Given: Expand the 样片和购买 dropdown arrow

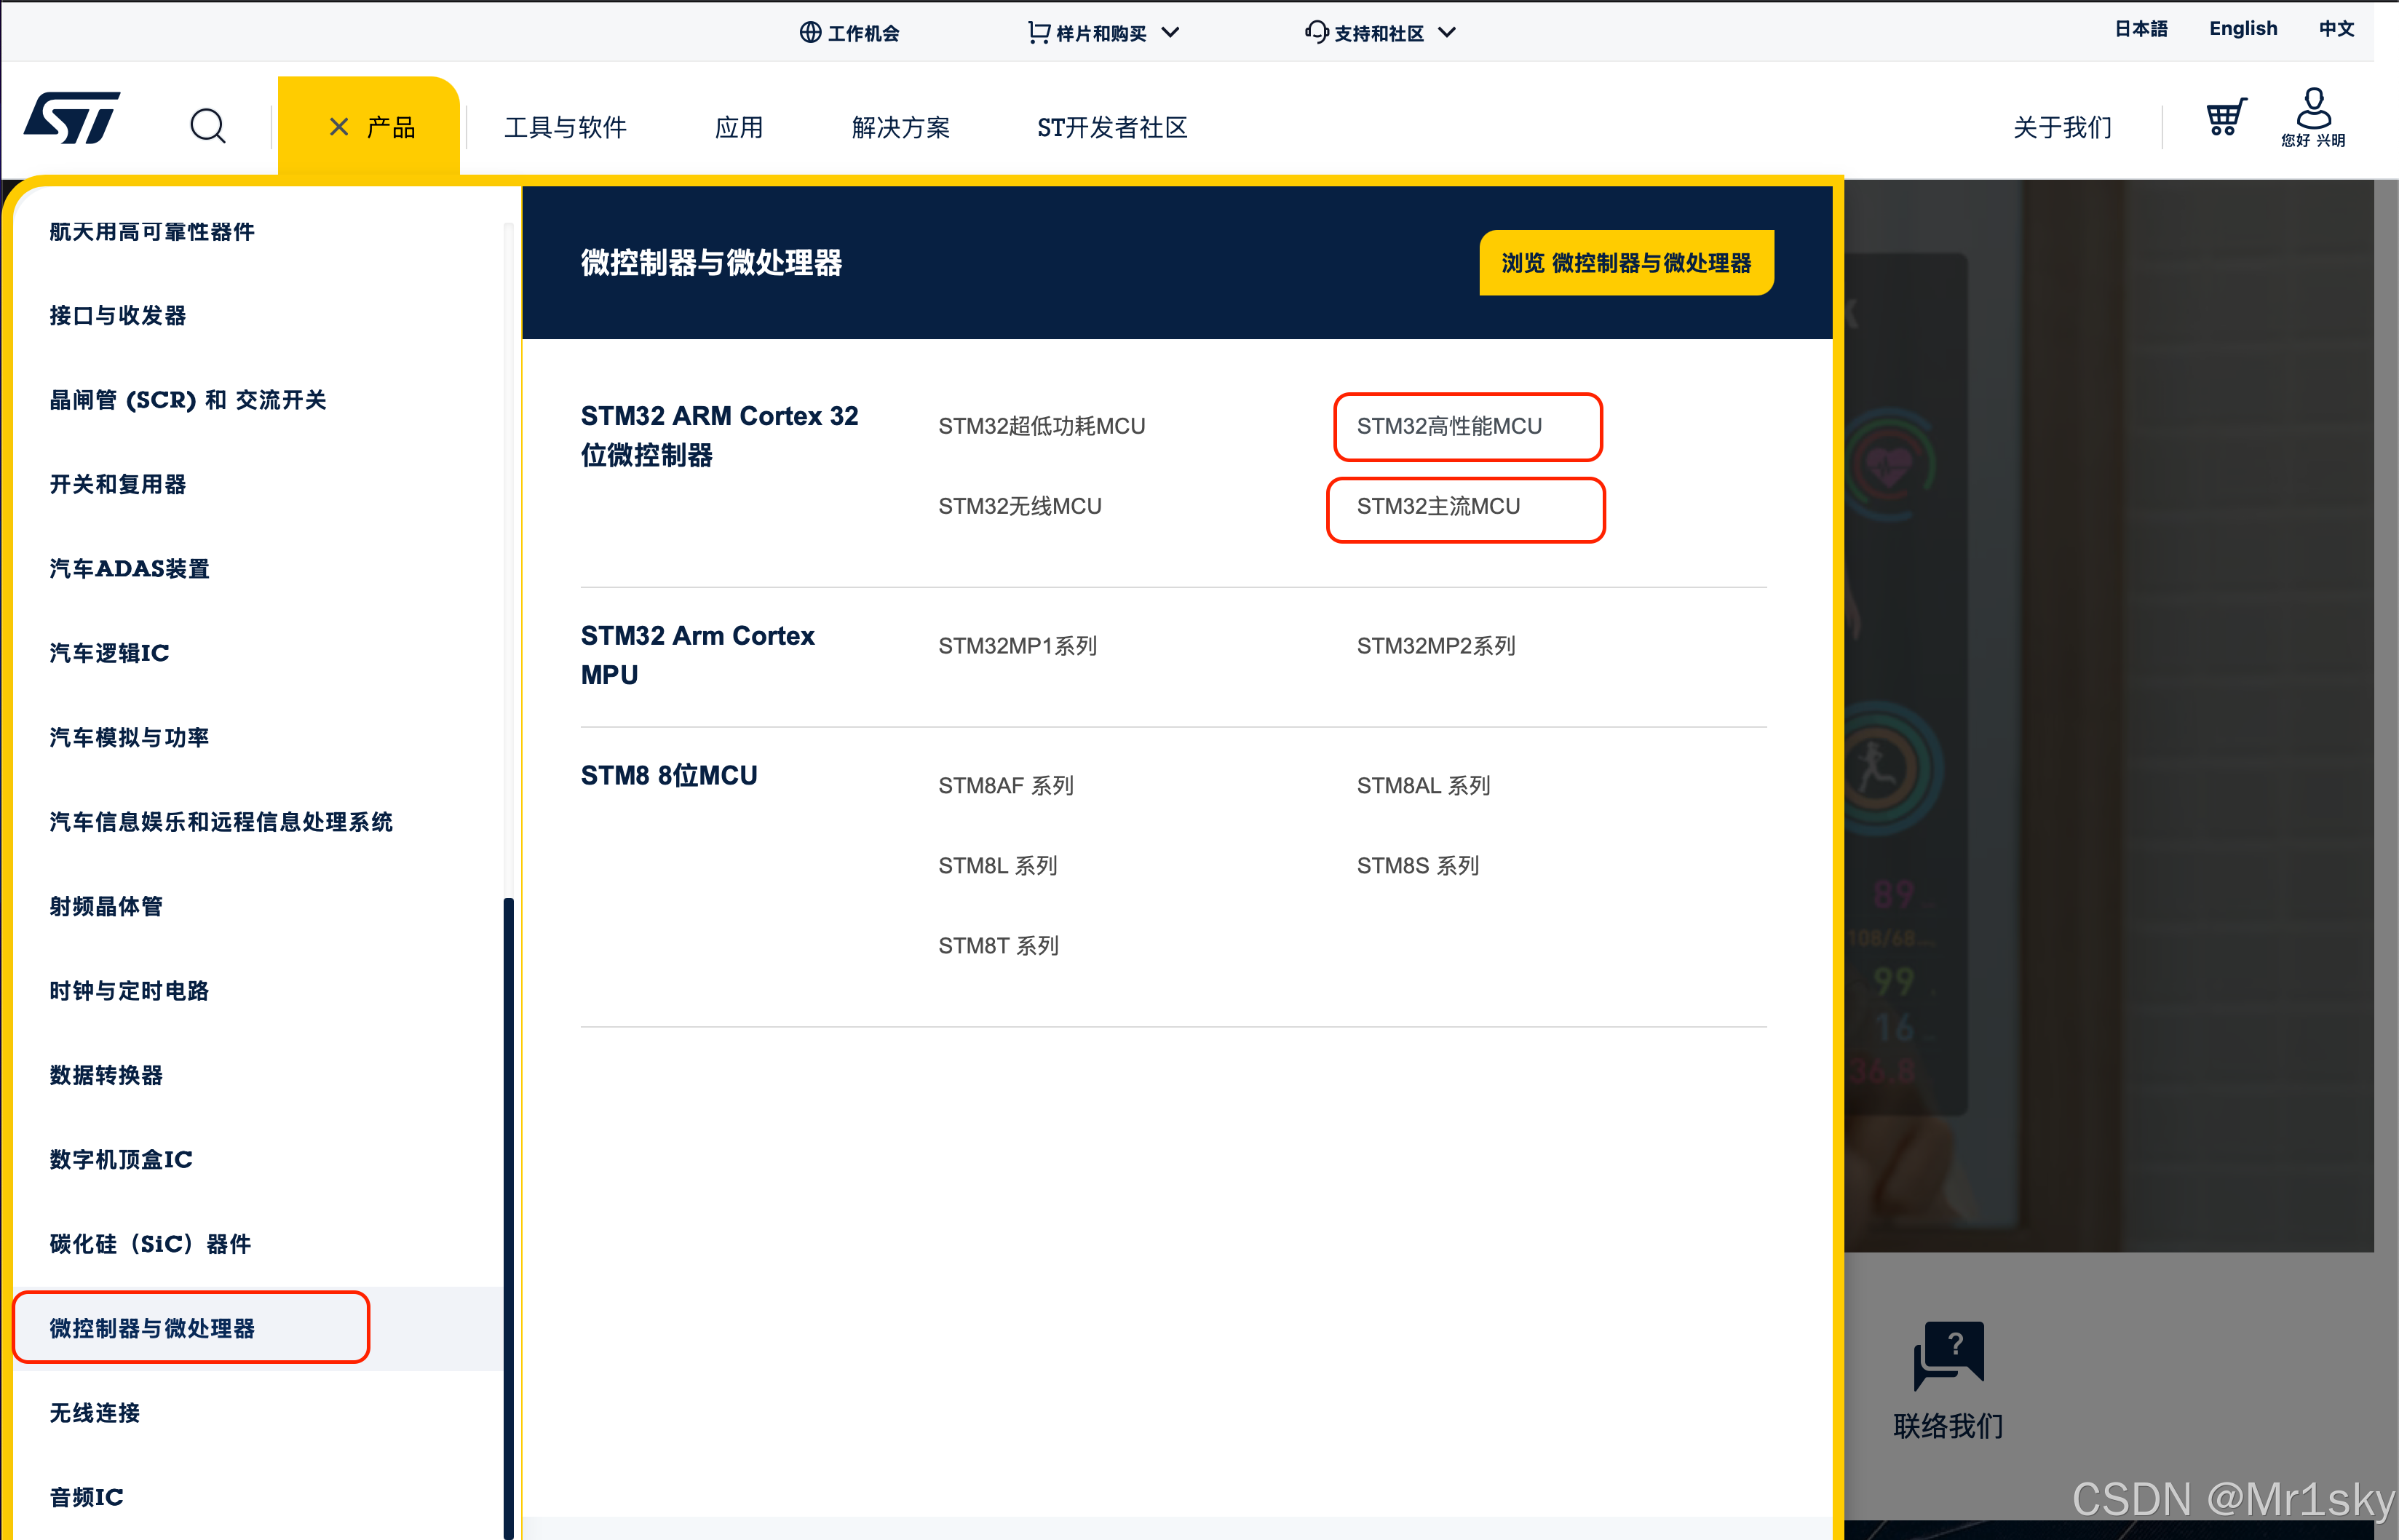Looking at the screenshot, I should coord(1171,32).
